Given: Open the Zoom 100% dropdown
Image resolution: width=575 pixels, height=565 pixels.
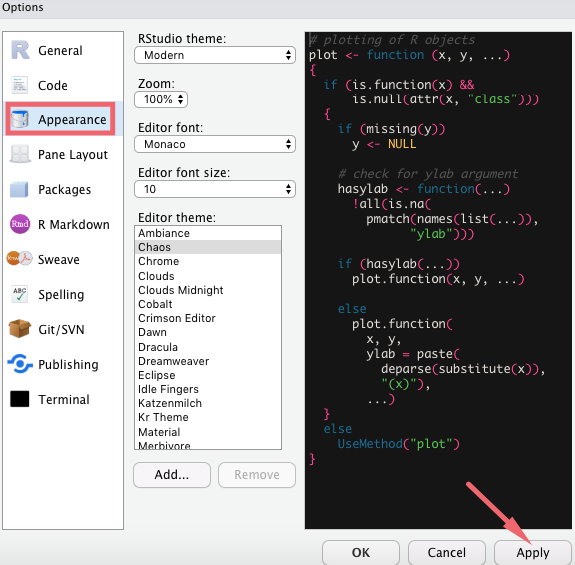Looking at the screenshot, I should pyautogui.click(x=161, y=99).
